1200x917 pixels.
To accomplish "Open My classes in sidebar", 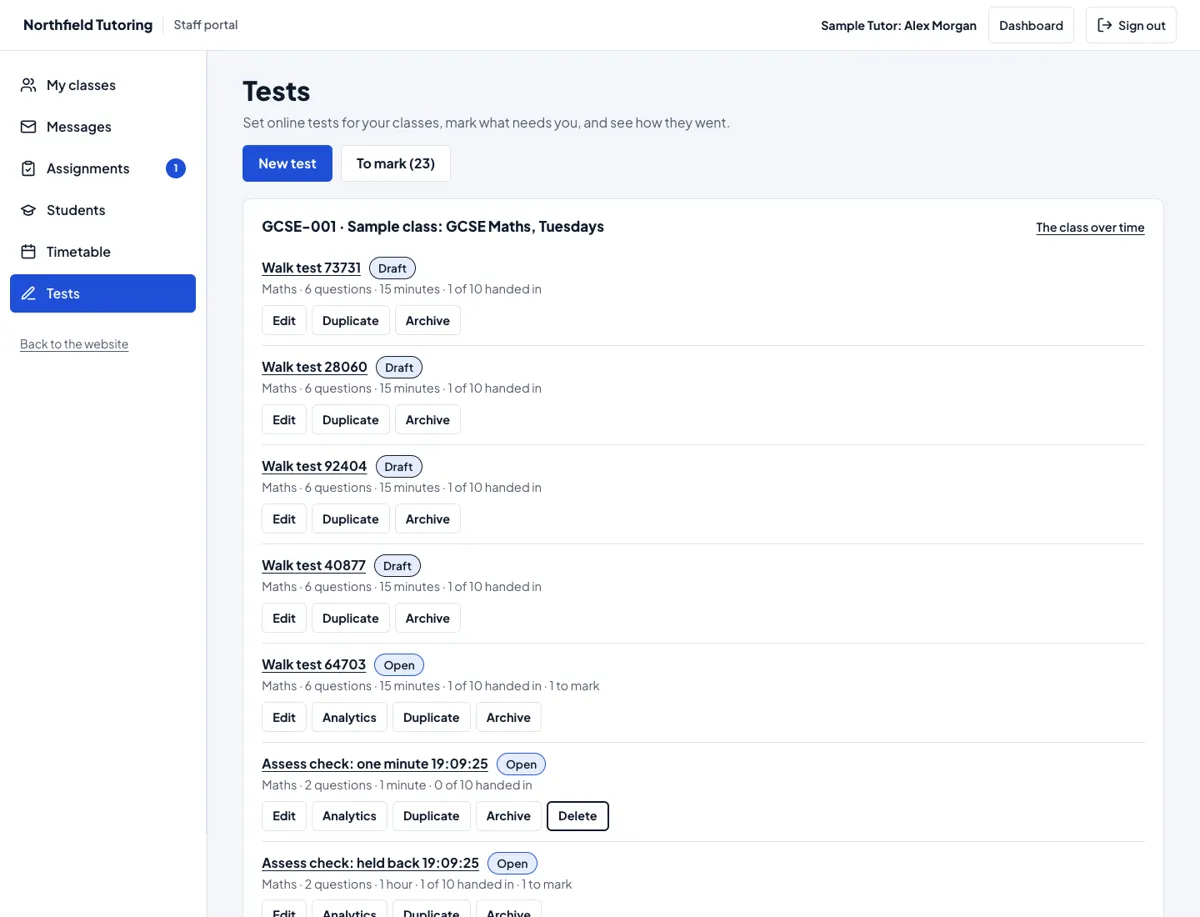I will (103, 85).
